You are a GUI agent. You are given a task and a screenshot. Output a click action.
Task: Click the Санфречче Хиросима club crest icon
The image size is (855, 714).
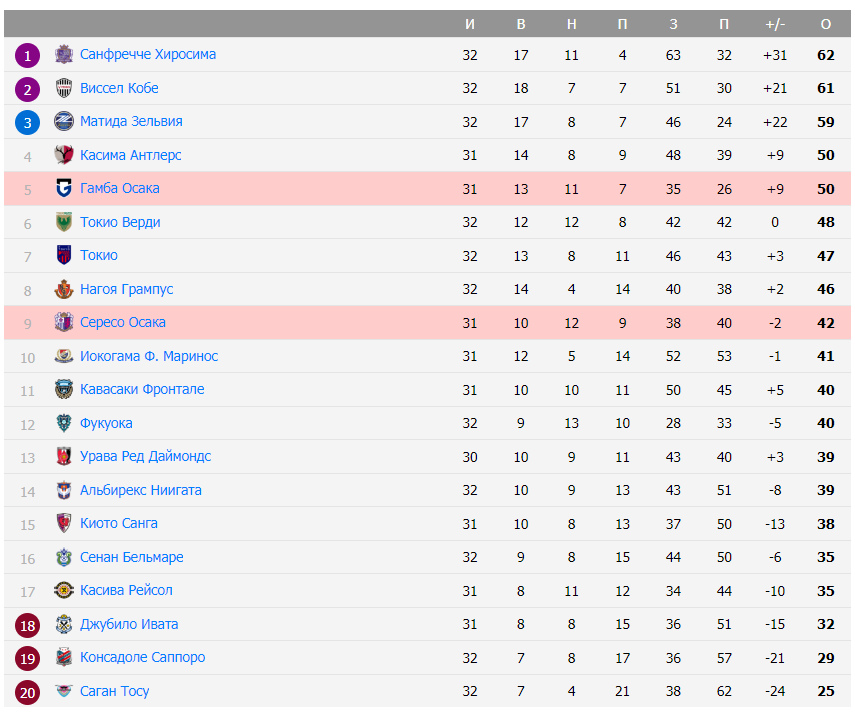coord(64,54)
